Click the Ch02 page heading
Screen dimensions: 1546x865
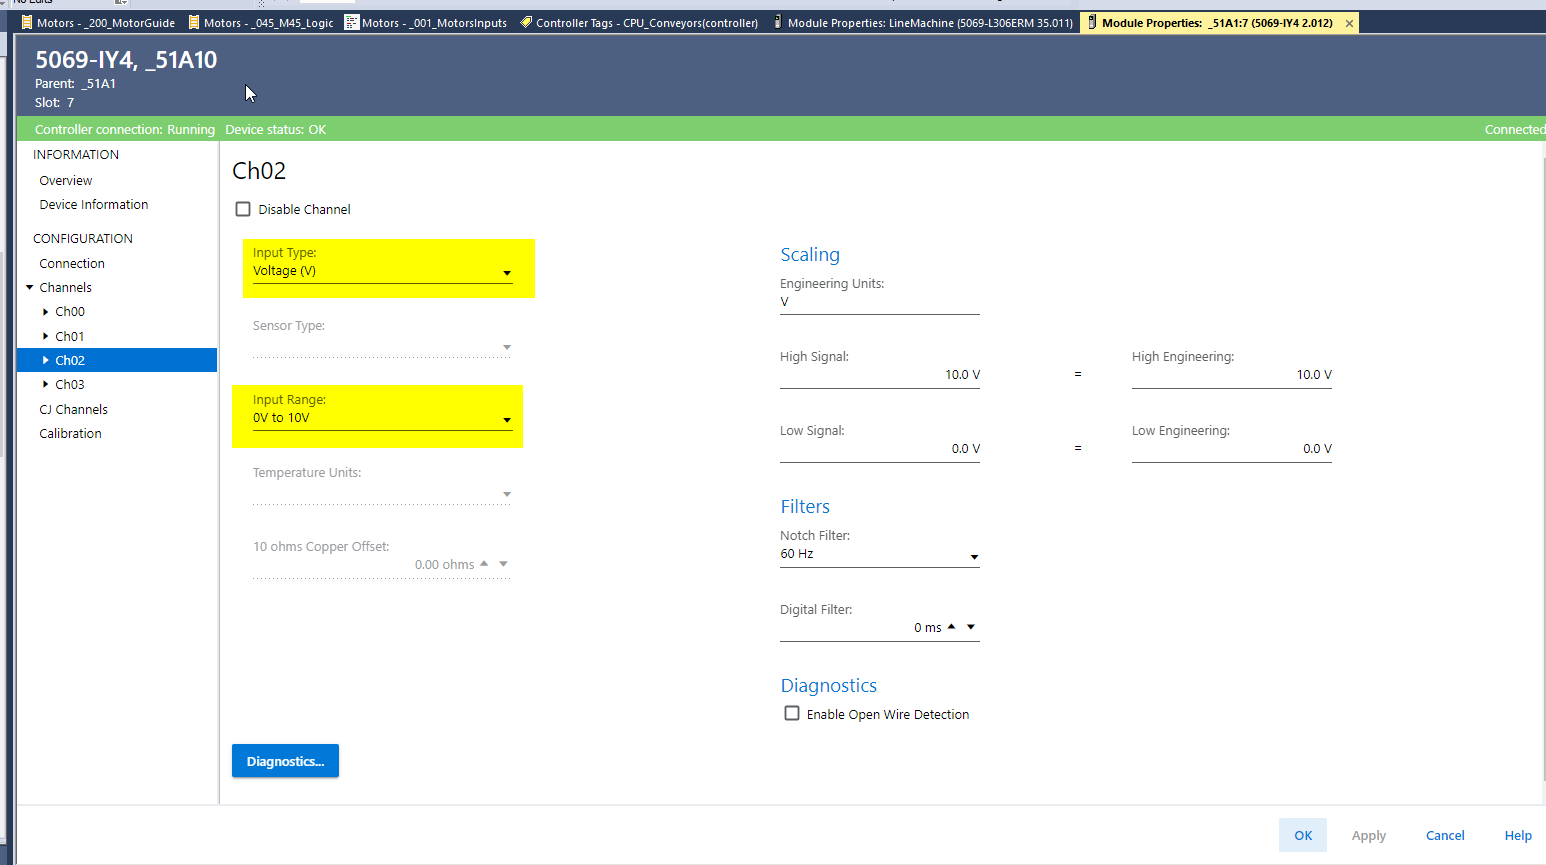(x=259, y=171)
